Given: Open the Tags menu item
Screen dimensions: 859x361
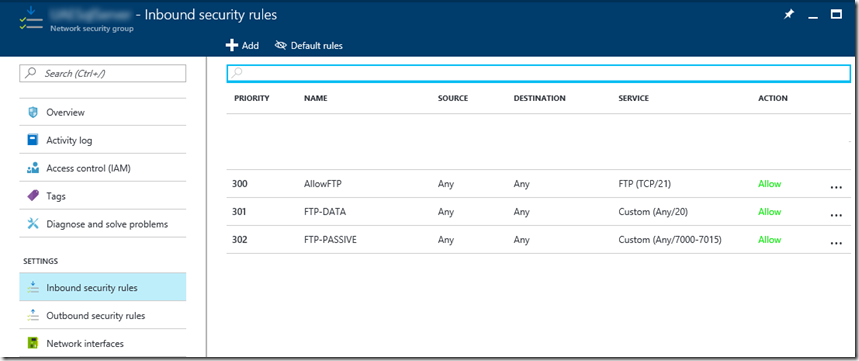Looking at the screenshot, I should (102, 196).
